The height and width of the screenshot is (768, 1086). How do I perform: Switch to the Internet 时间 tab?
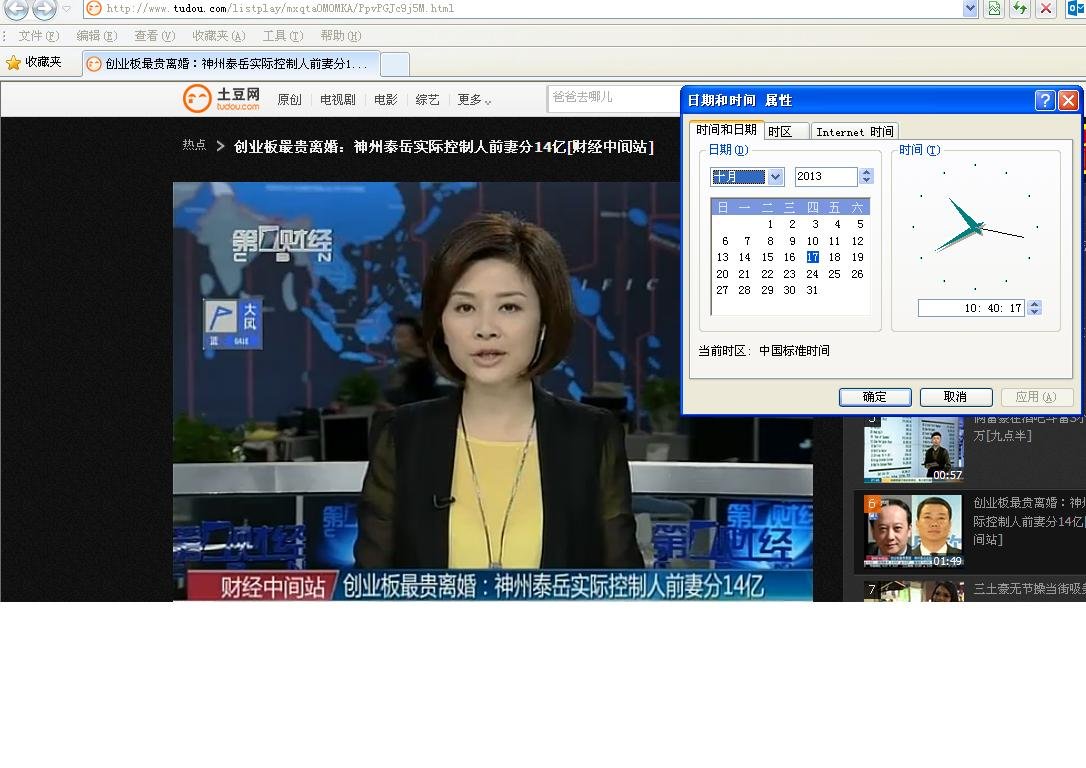(x=854, y=131)
